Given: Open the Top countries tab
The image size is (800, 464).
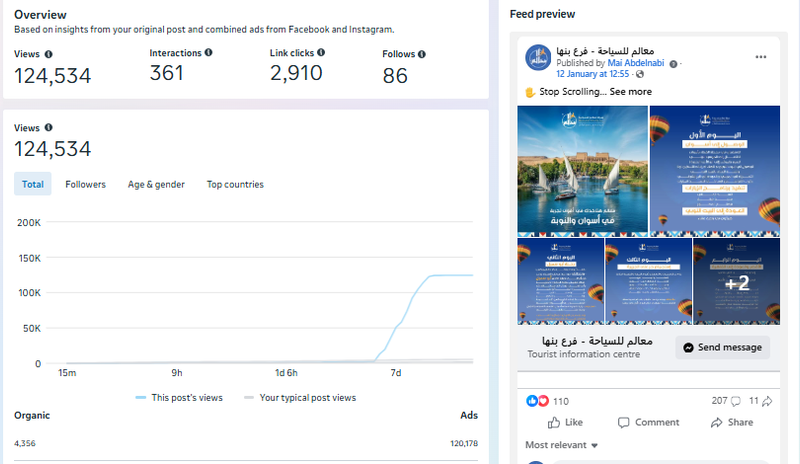Looking at the screenshot, I should tap(235, 184).
